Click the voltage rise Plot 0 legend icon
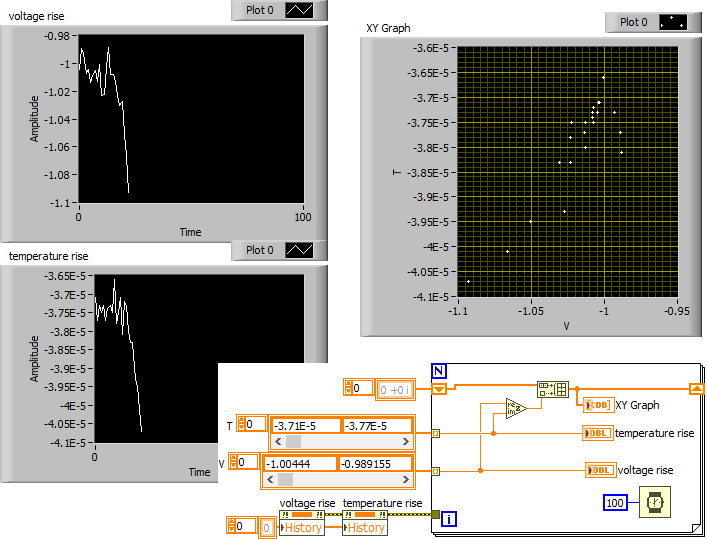 point(299,10)
